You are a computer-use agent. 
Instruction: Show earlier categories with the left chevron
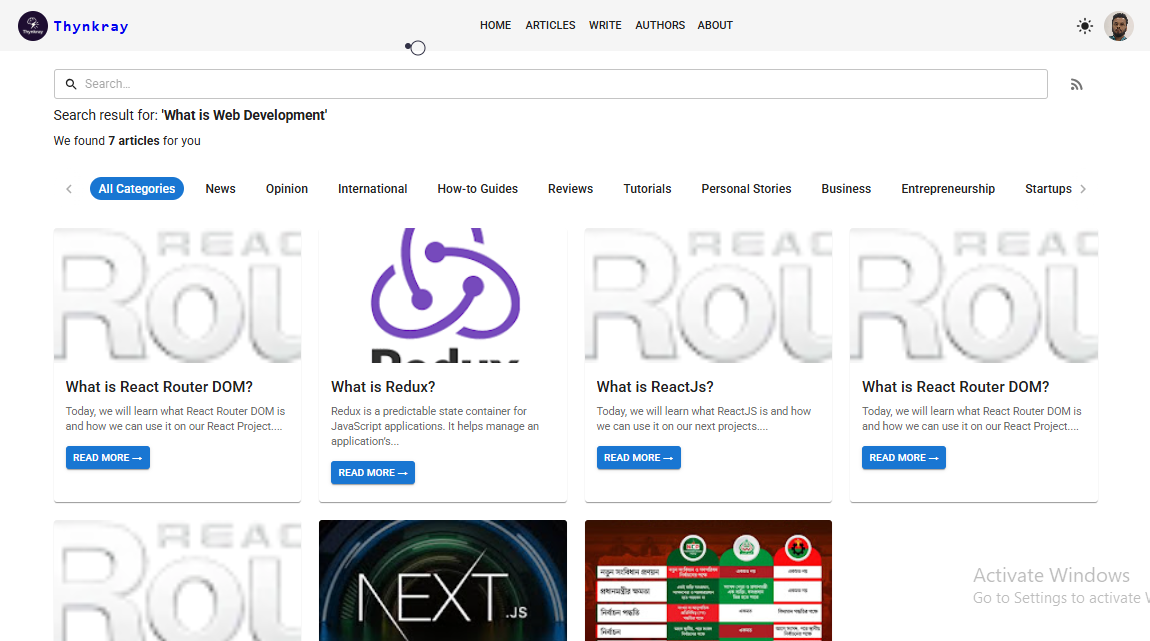(x=69, y=188)
